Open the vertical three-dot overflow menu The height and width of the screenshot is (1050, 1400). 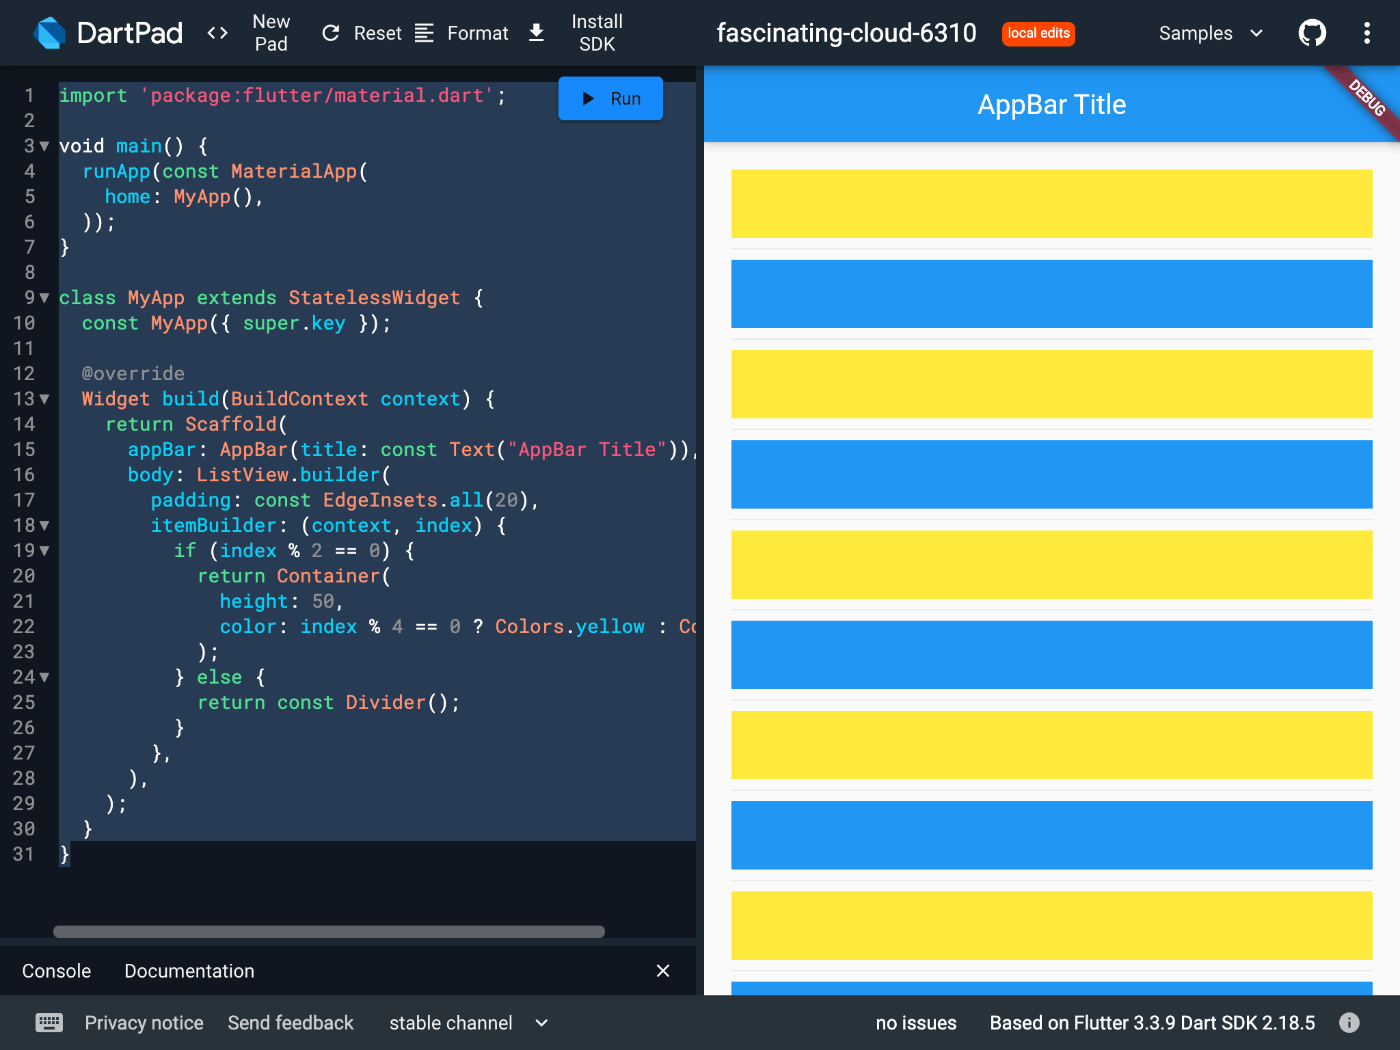tap(1366, 33)
